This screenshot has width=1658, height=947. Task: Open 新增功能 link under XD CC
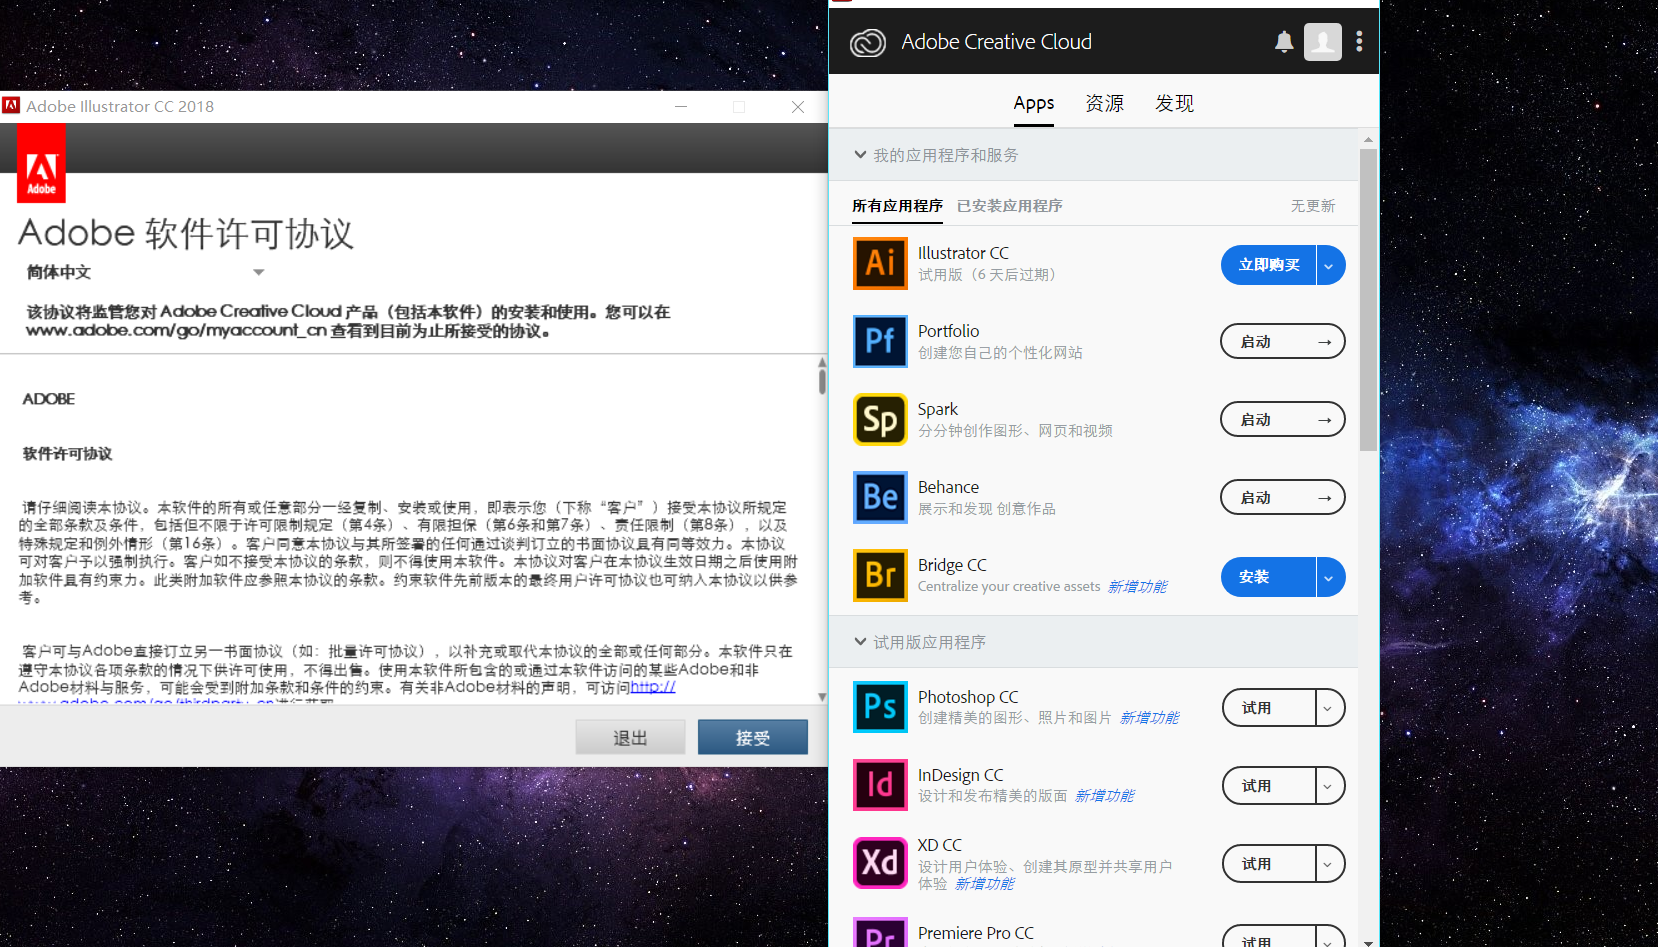(x=984, y=884)
